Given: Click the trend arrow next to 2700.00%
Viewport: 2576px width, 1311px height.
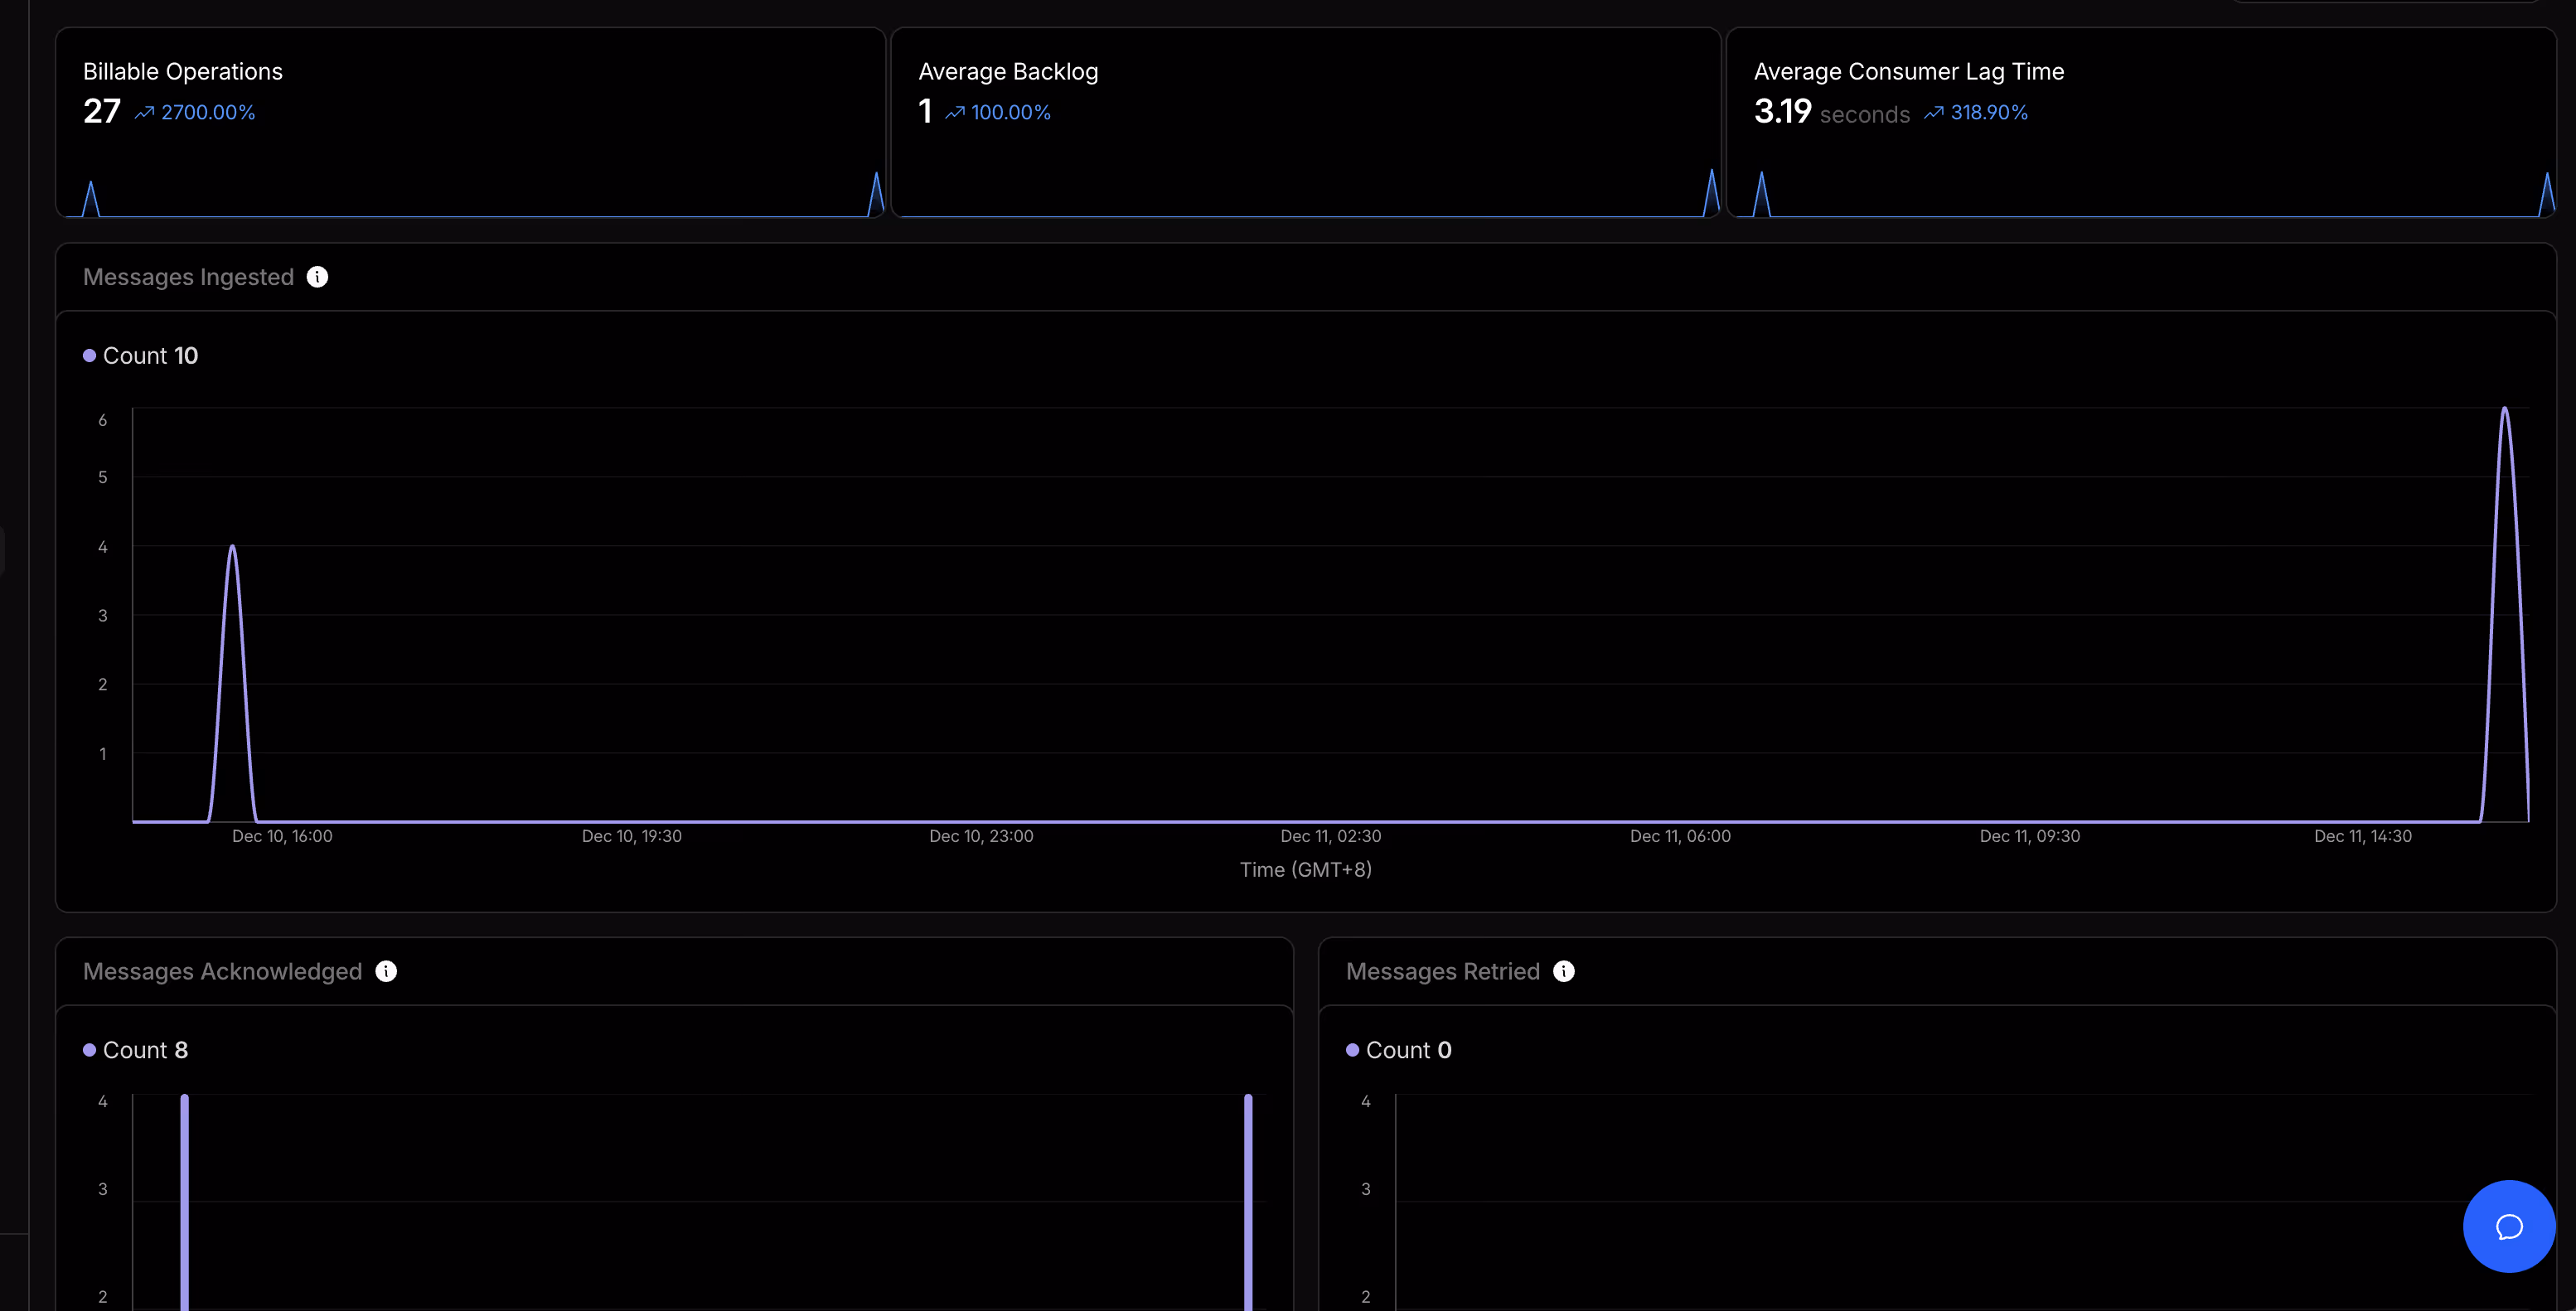Looking at the screenshot, I should (145, 113).
